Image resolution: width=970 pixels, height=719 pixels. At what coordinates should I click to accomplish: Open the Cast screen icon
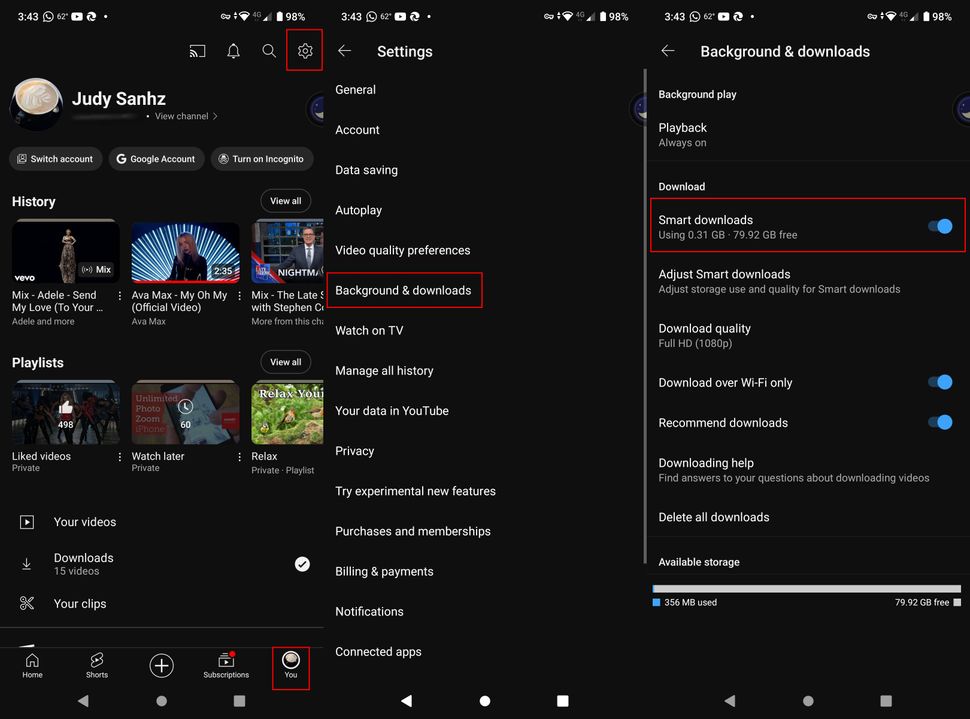[x=197, y=50]
